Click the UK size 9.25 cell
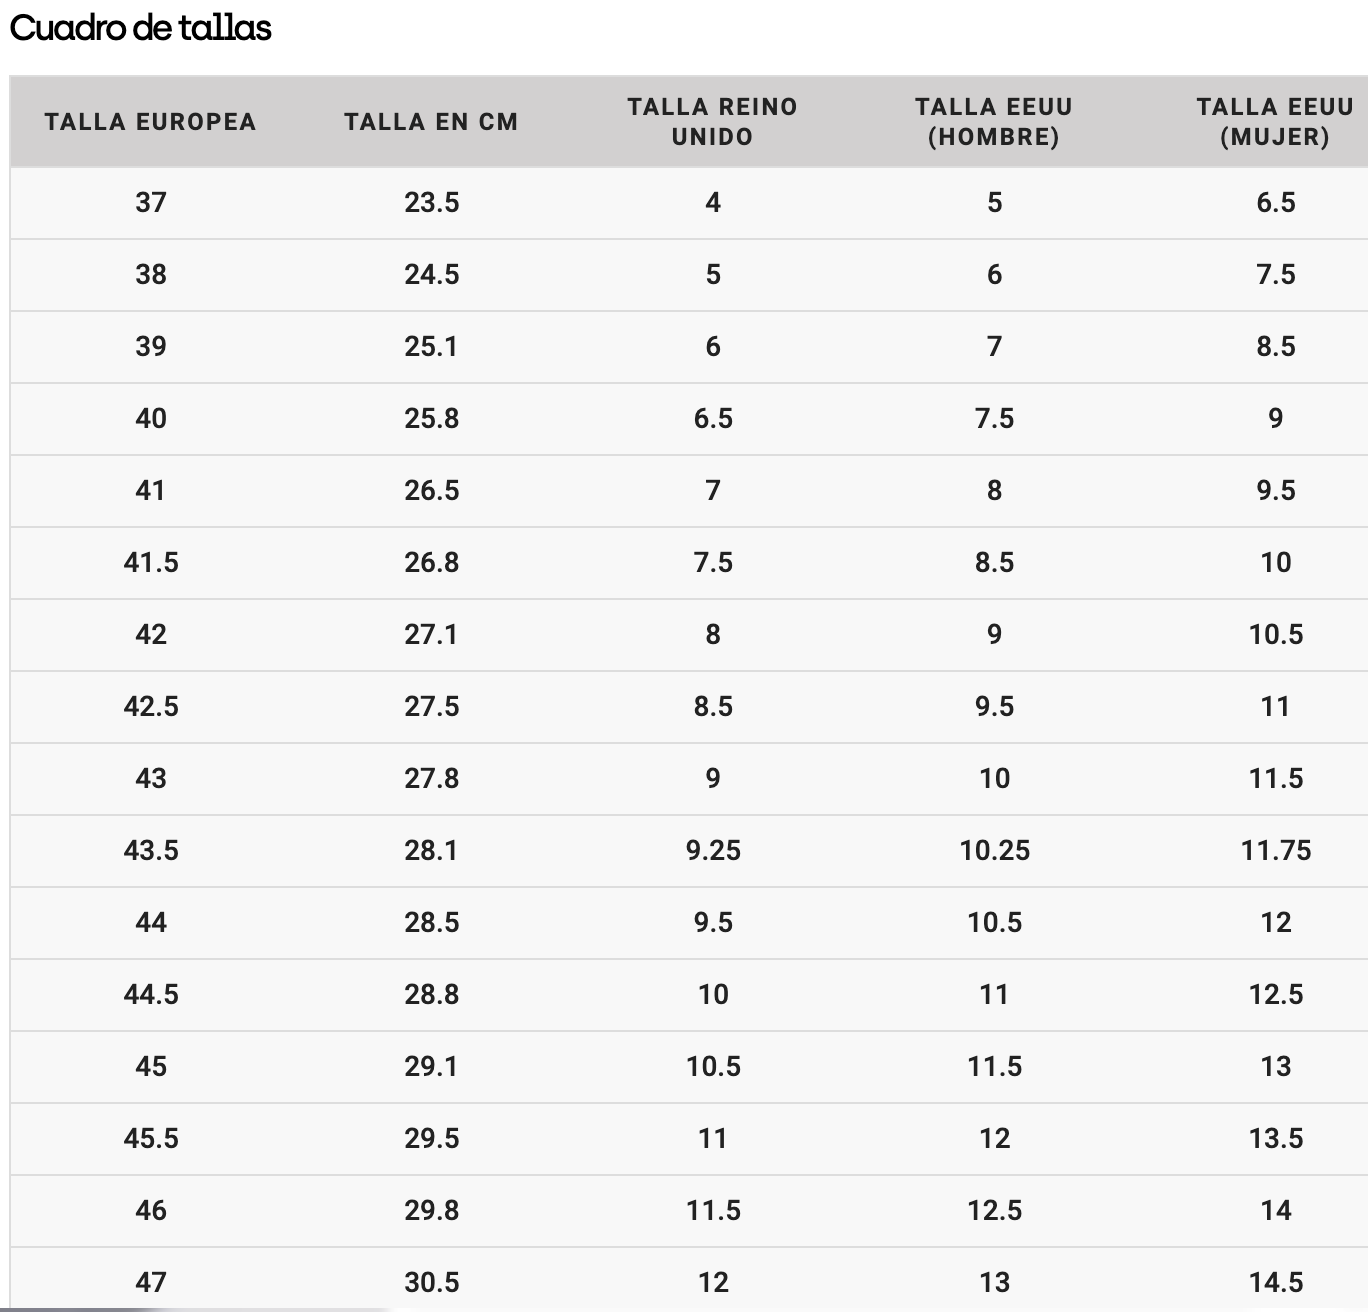Screen dimensions: 1368x1312 713,850
